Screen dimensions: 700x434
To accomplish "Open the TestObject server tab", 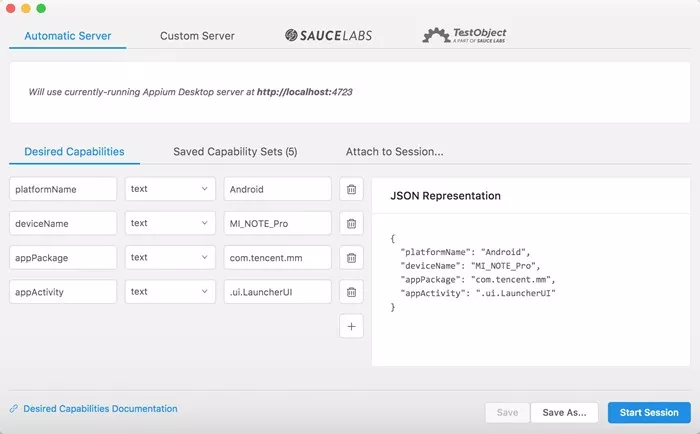I will [464, 35].
